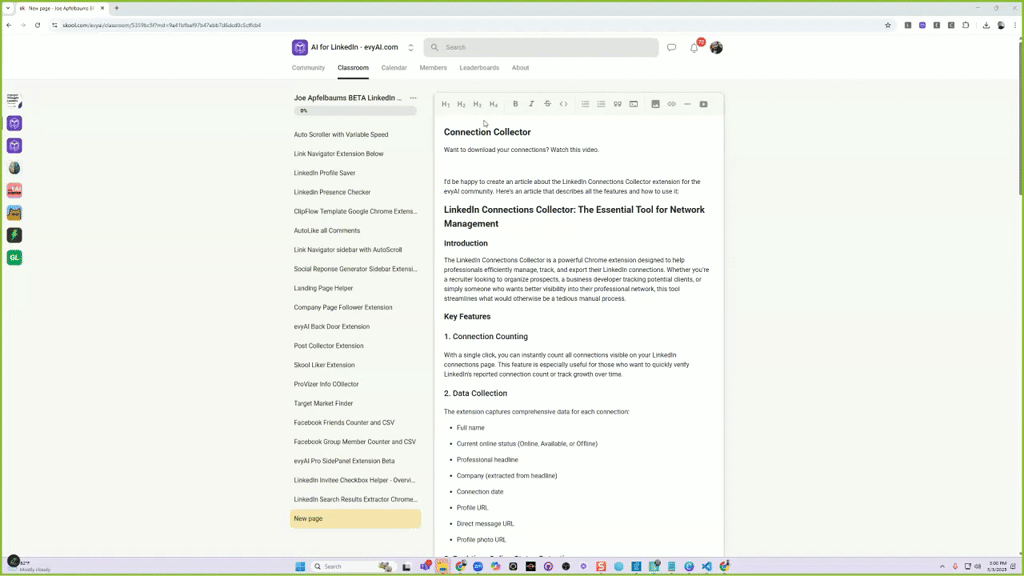Insert inline code with the code icon
The width and height of the screenshot is (1024, 576).
[x=564, y=104]
